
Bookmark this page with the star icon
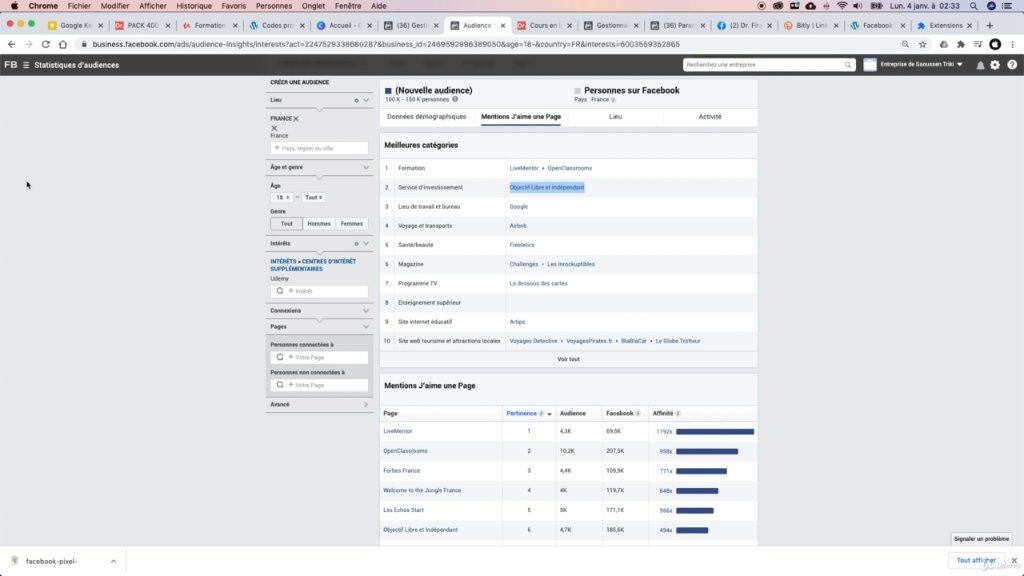coord(923,44)
